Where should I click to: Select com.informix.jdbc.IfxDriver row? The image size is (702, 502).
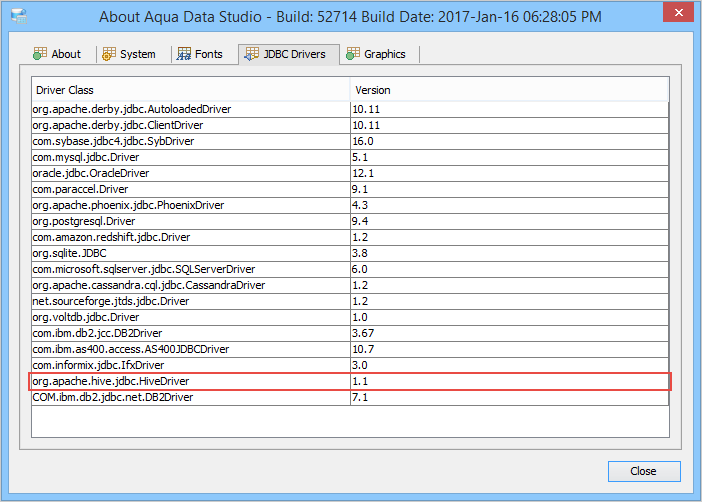(x=350, y=365)
